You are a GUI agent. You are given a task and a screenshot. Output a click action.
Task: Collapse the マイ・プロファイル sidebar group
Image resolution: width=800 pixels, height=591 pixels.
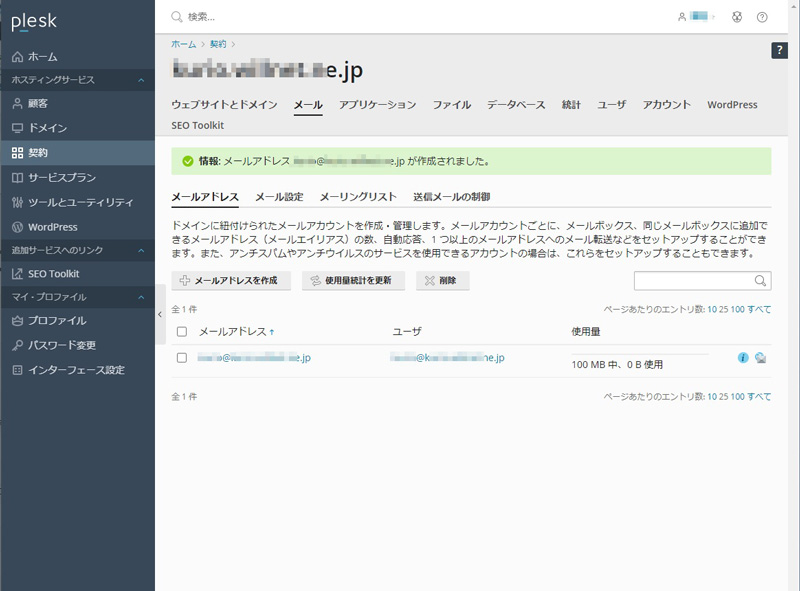[141, 297]
